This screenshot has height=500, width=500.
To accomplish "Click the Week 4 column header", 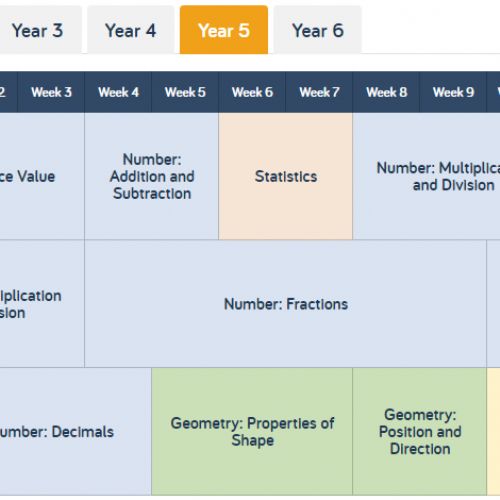I will click(118, 92).
